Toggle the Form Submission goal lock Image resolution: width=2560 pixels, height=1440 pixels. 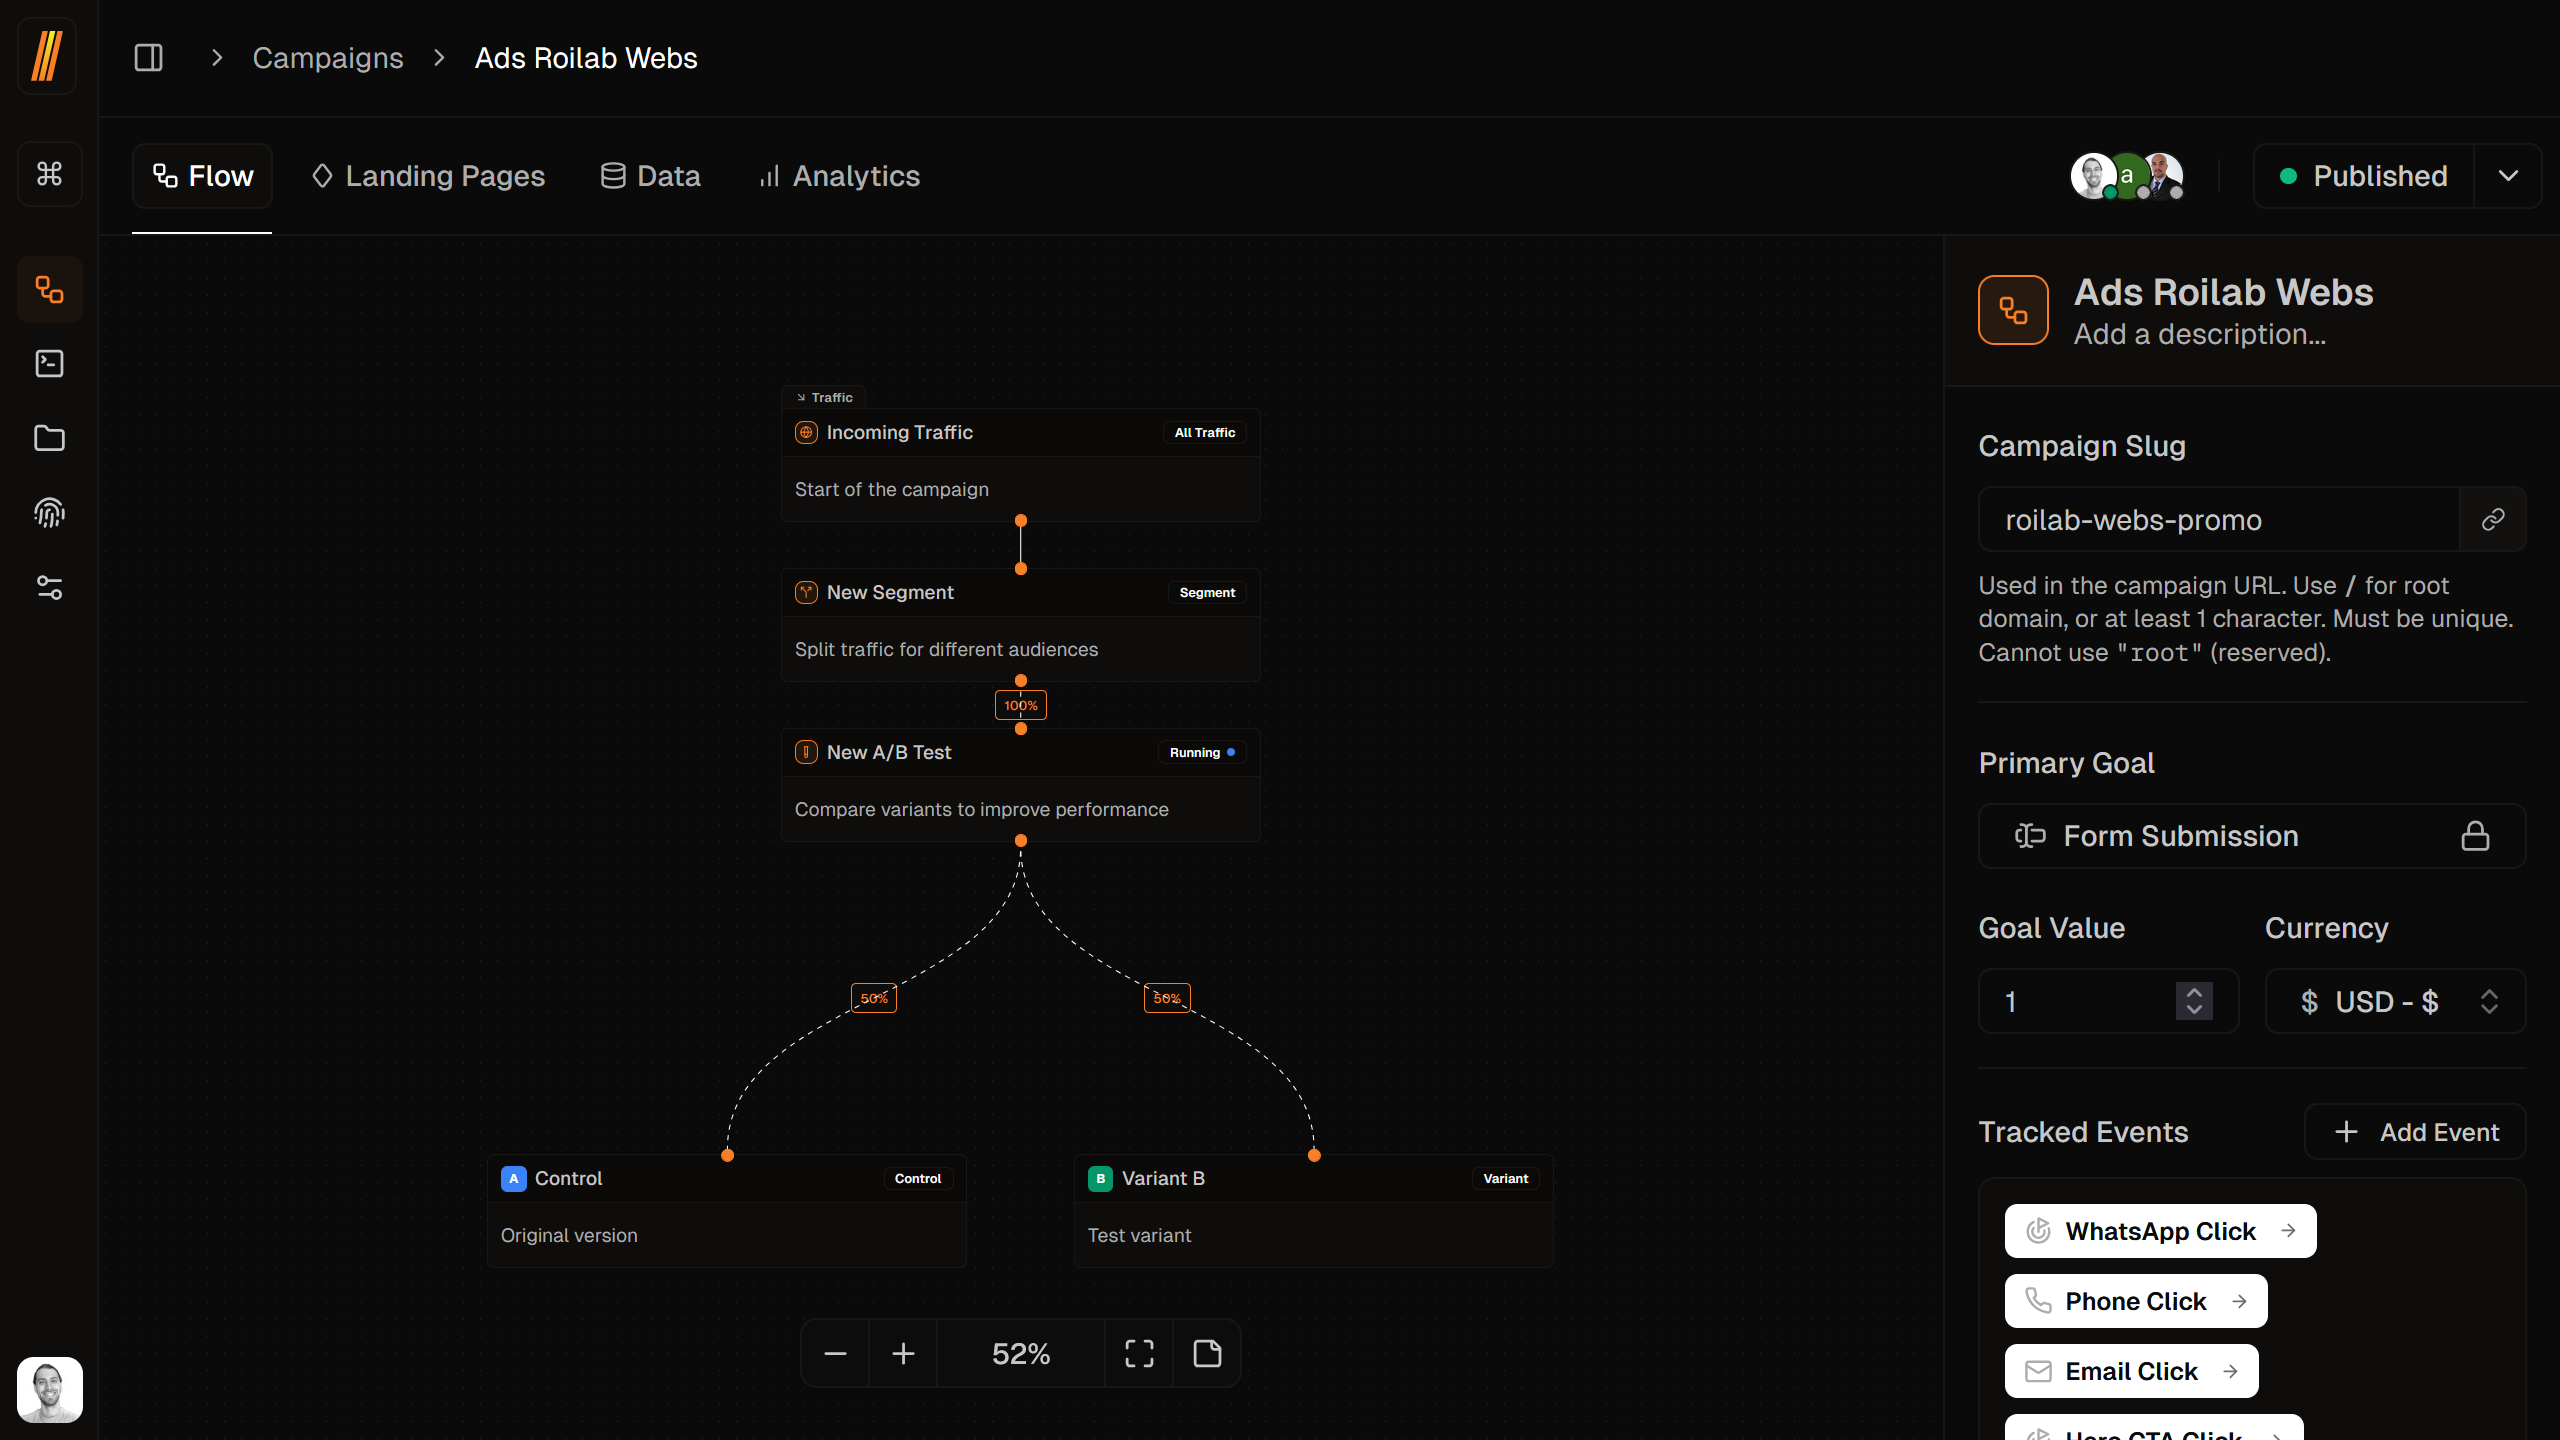[x=2475, y=836]
